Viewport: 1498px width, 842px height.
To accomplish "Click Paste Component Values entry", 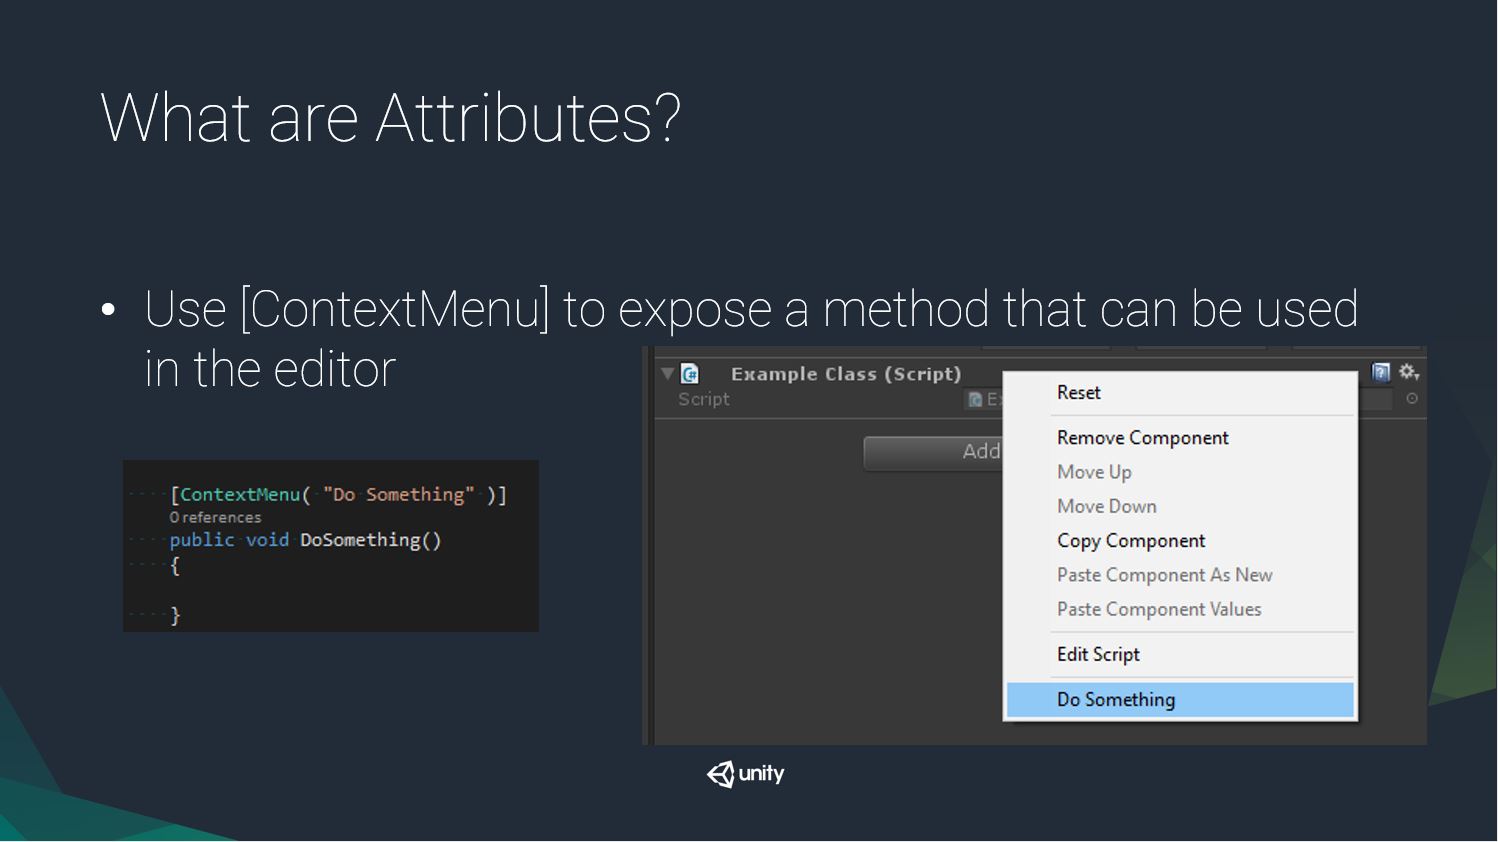I will [1180, 609].
